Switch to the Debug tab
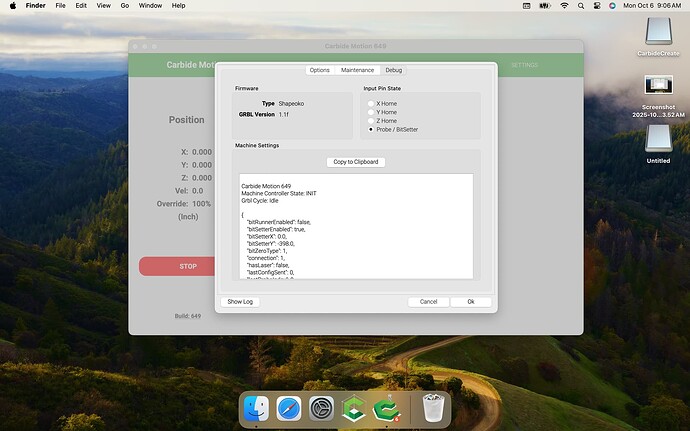The image size is (690, 431). 393,70
